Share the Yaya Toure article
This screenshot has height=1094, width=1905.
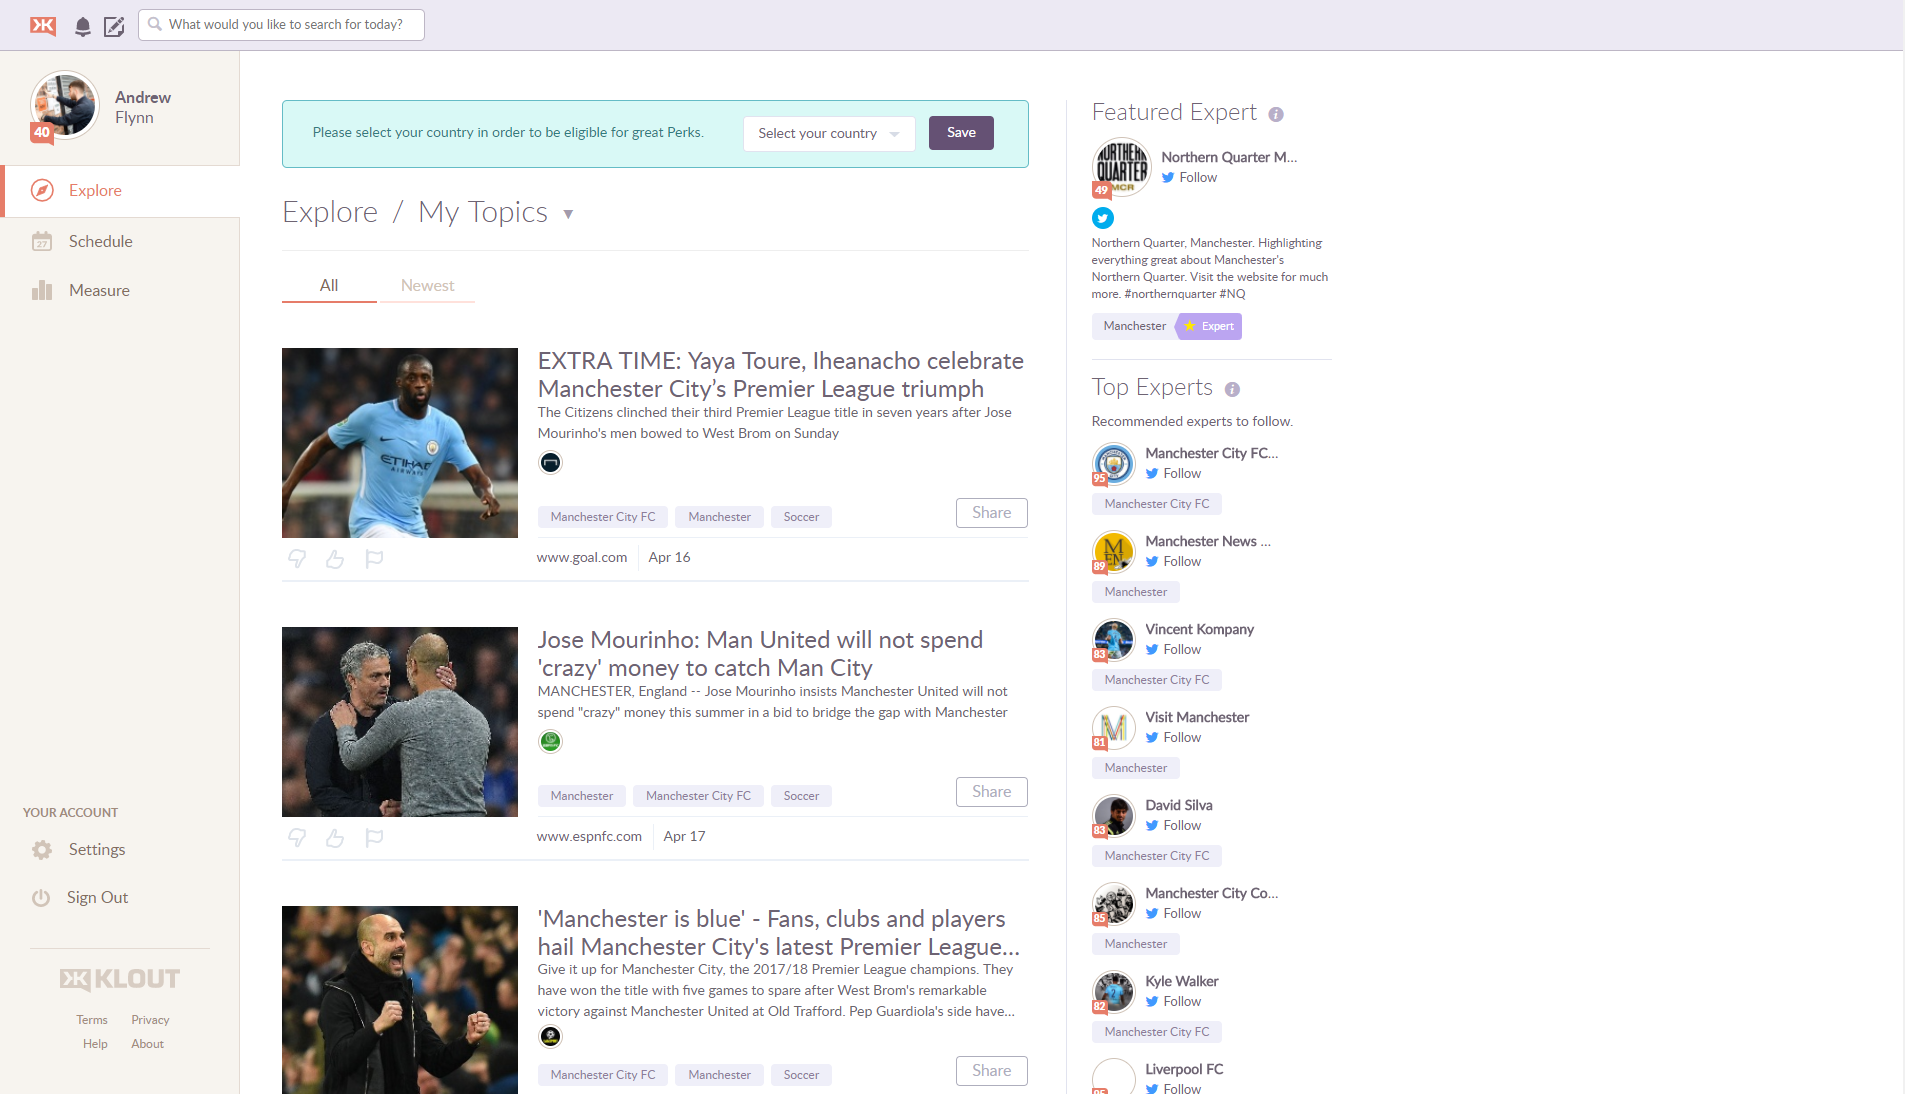pyautogui.click(x=991, y=513)
